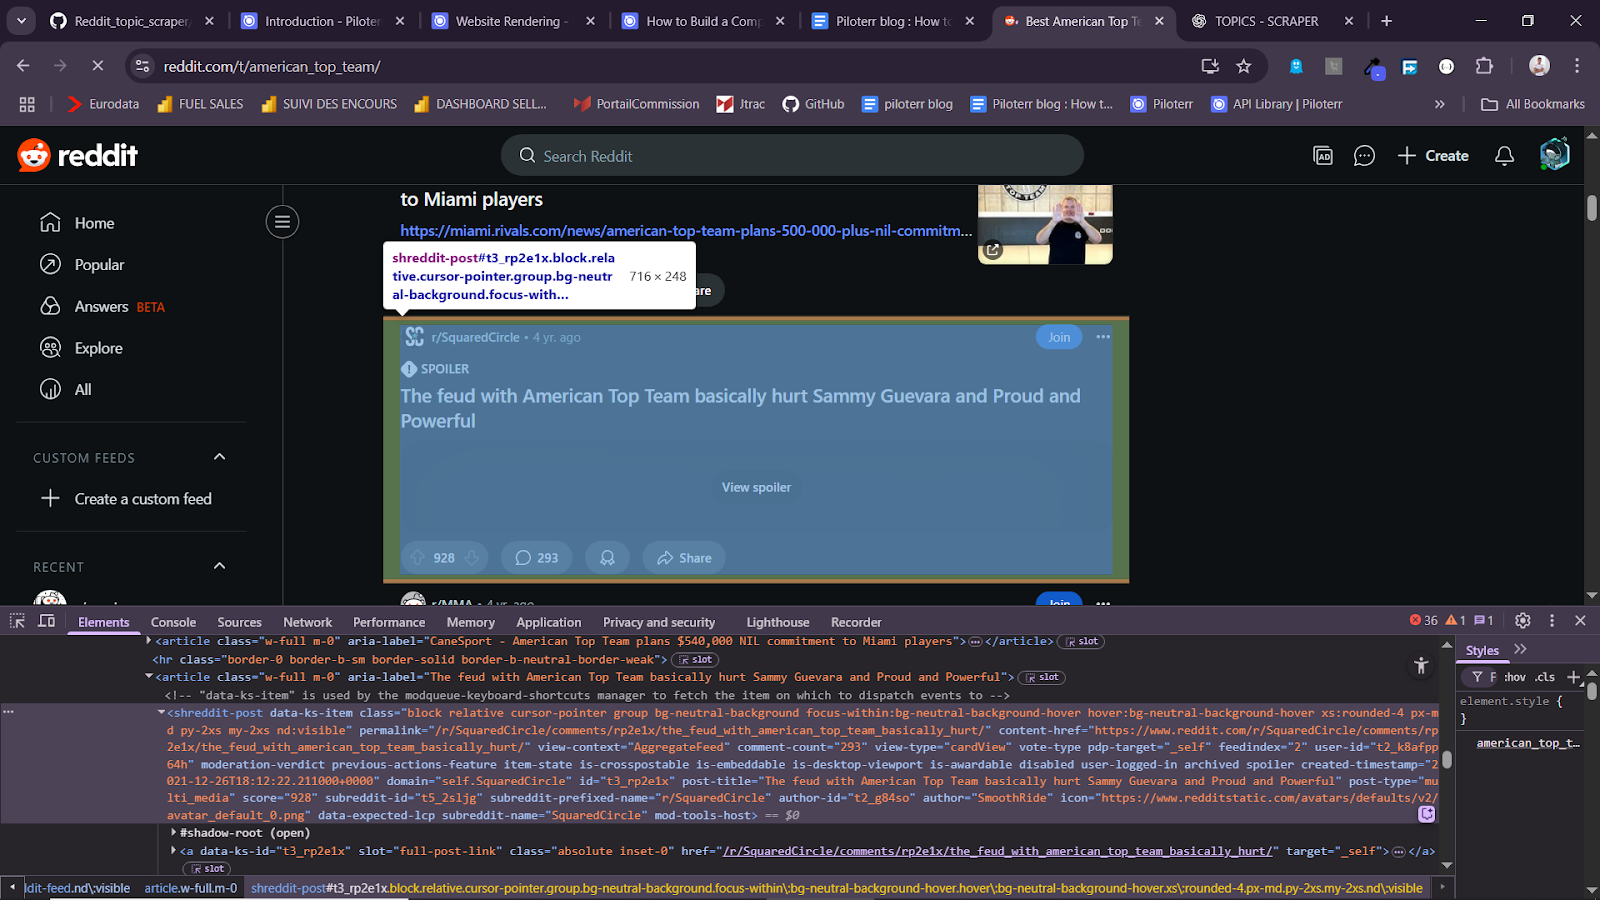Open the 293 comments button
The width and height of the screenshot is (1600, 900).
(x=537, y=558)
